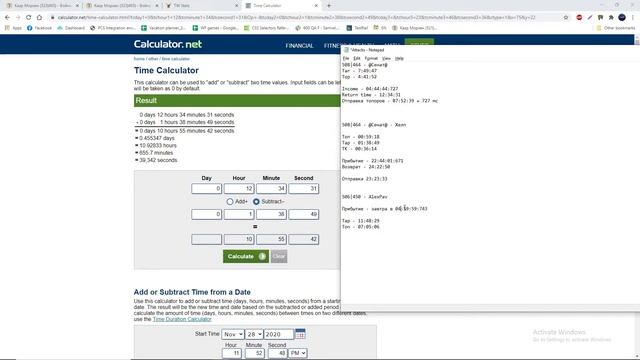Open Notepad's Edit menu
Screen dimensions: 640x360
356,58
